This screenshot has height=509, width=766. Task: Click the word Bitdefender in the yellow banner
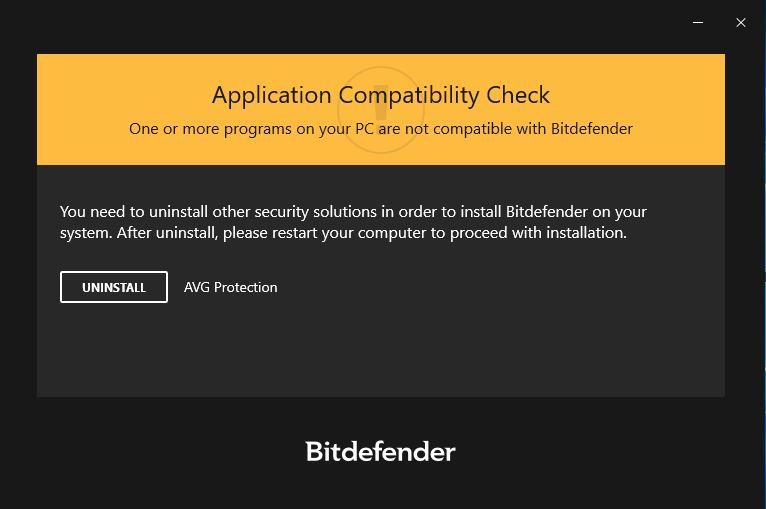point(592,128)
